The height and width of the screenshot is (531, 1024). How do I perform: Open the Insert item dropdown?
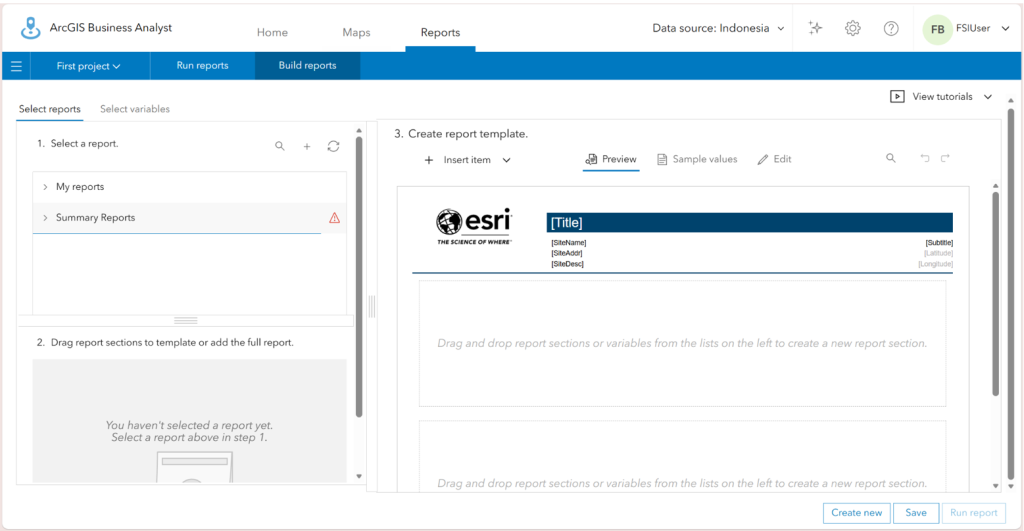point(467,160)
